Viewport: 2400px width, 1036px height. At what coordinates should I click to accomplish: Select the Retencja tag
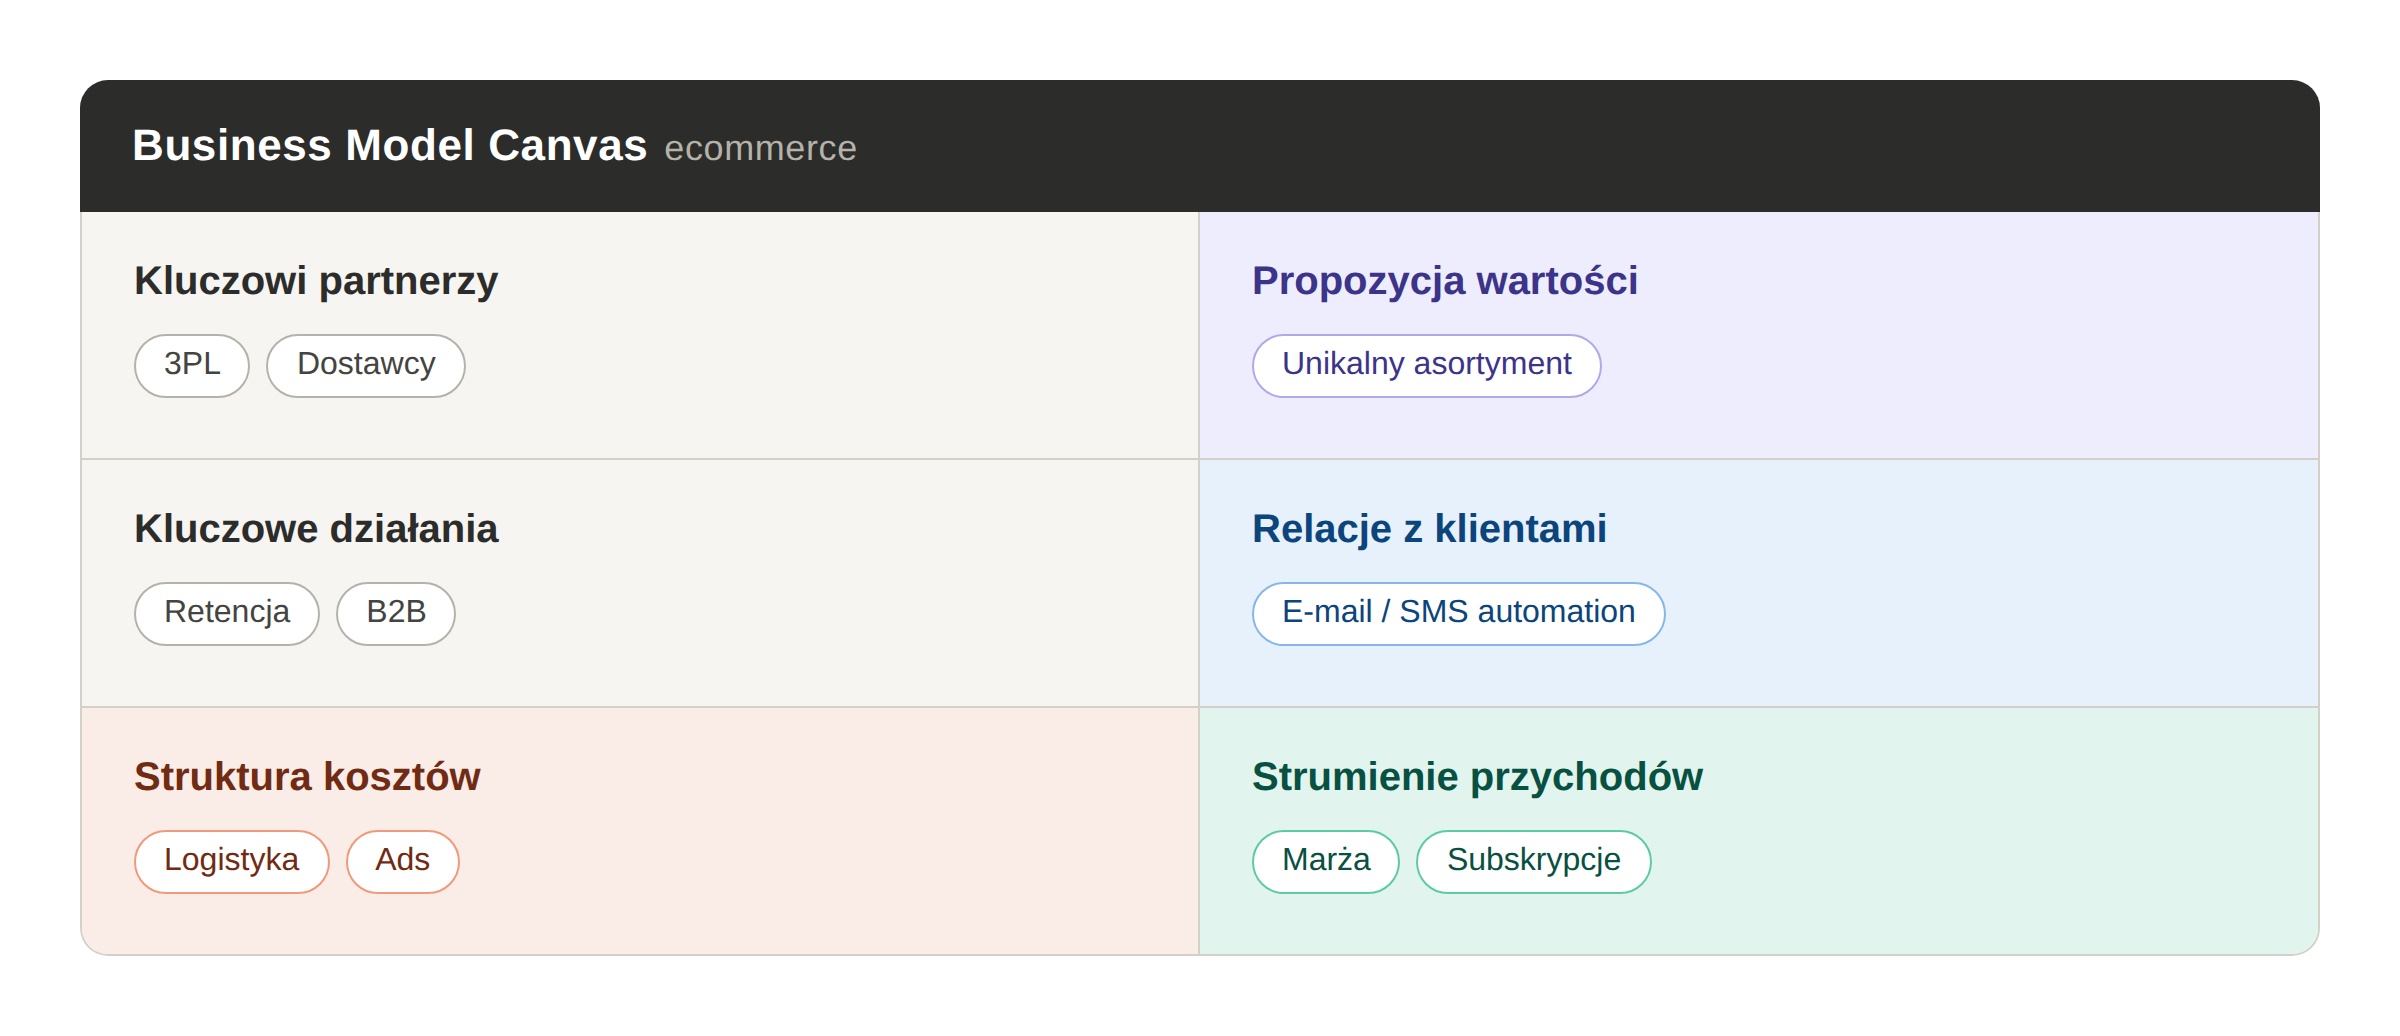click(227, 614)
